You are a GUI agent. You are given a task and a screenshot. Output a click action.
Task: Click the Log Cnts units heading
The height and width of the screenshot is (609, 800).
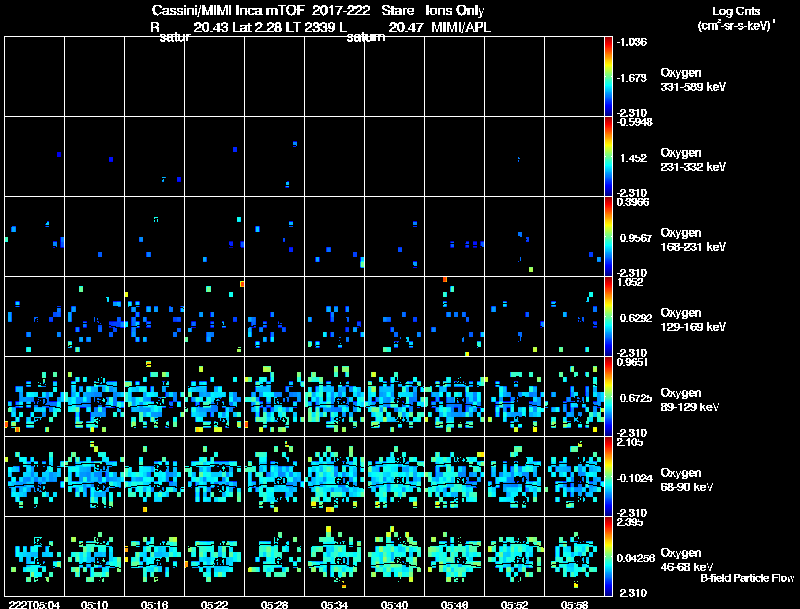736,18
